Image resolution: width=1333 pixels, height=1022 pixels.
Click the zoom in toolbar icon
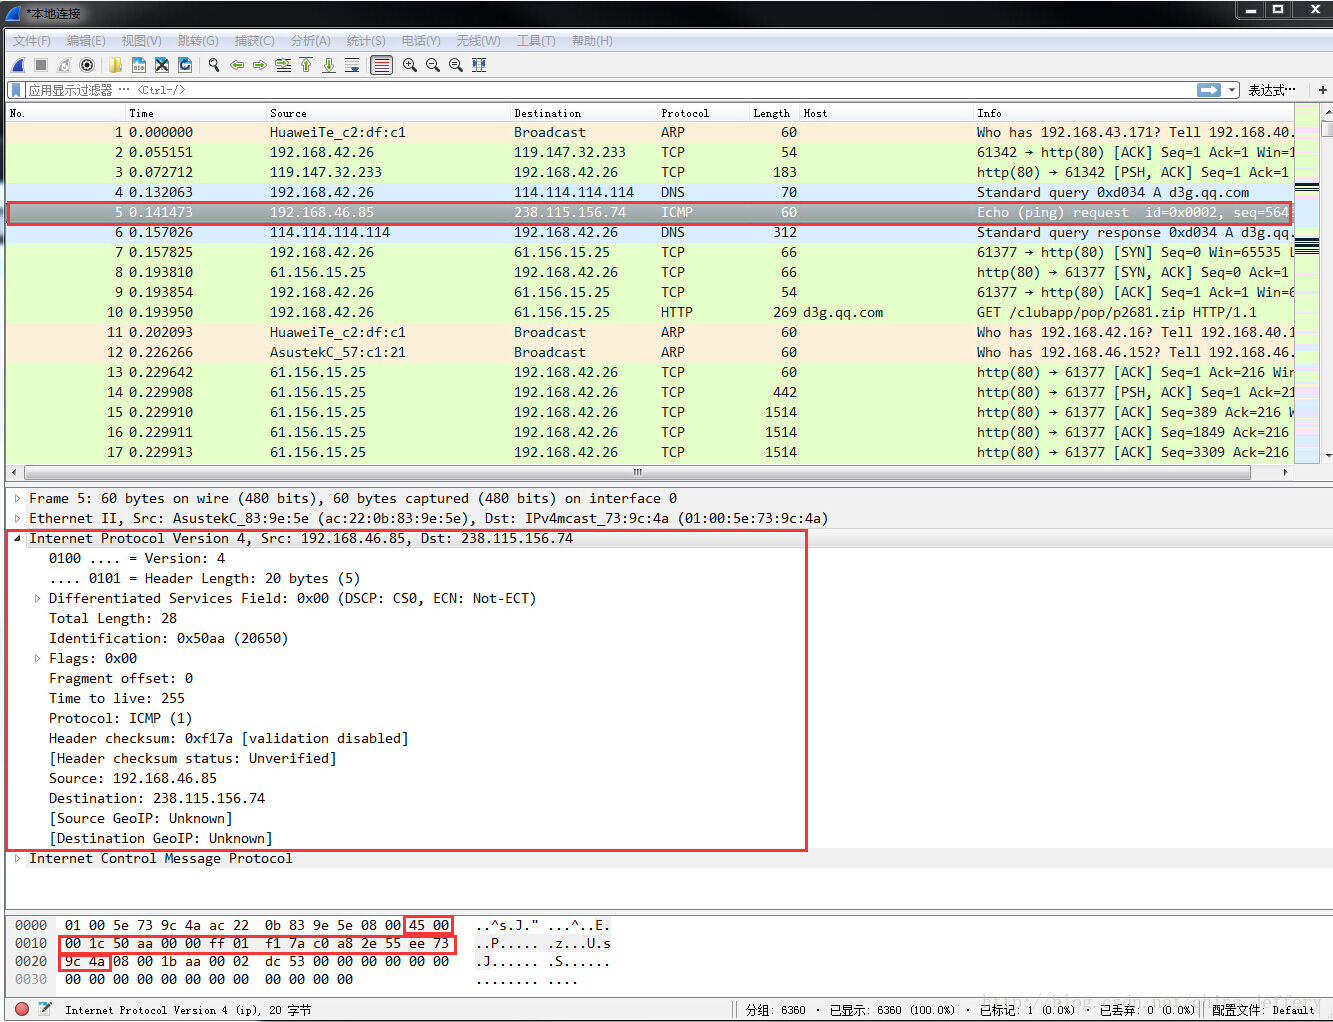click(410, 65)
